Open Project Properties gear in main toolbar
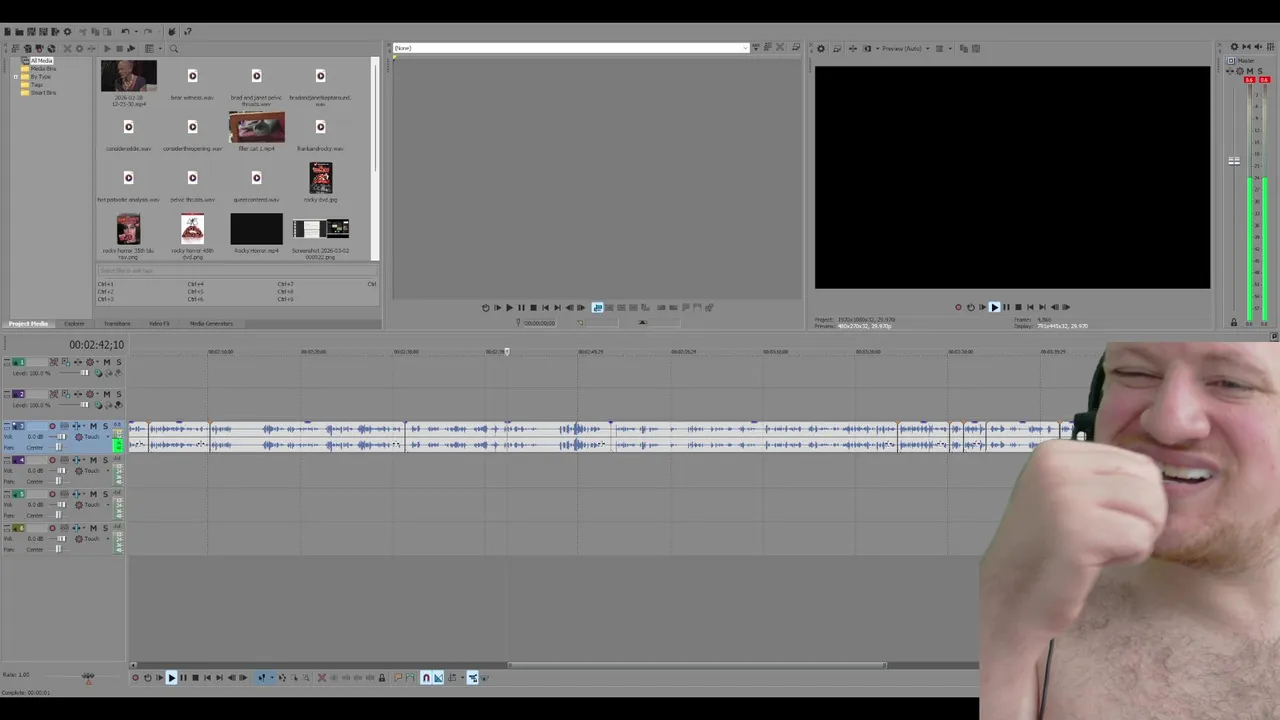The height and width of the screenshot is (720, 1280). click(67, 32)
